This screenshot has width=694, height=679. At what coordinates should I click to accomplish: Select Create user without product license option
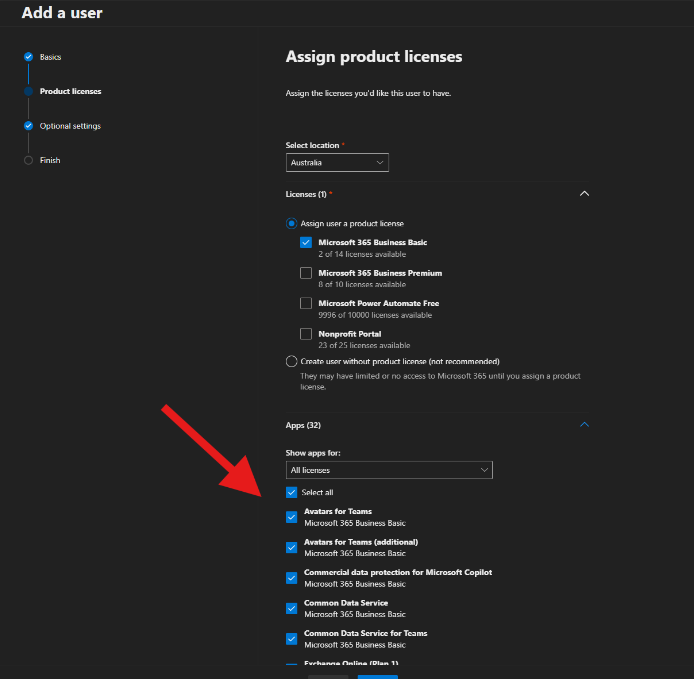coord(291,362)
